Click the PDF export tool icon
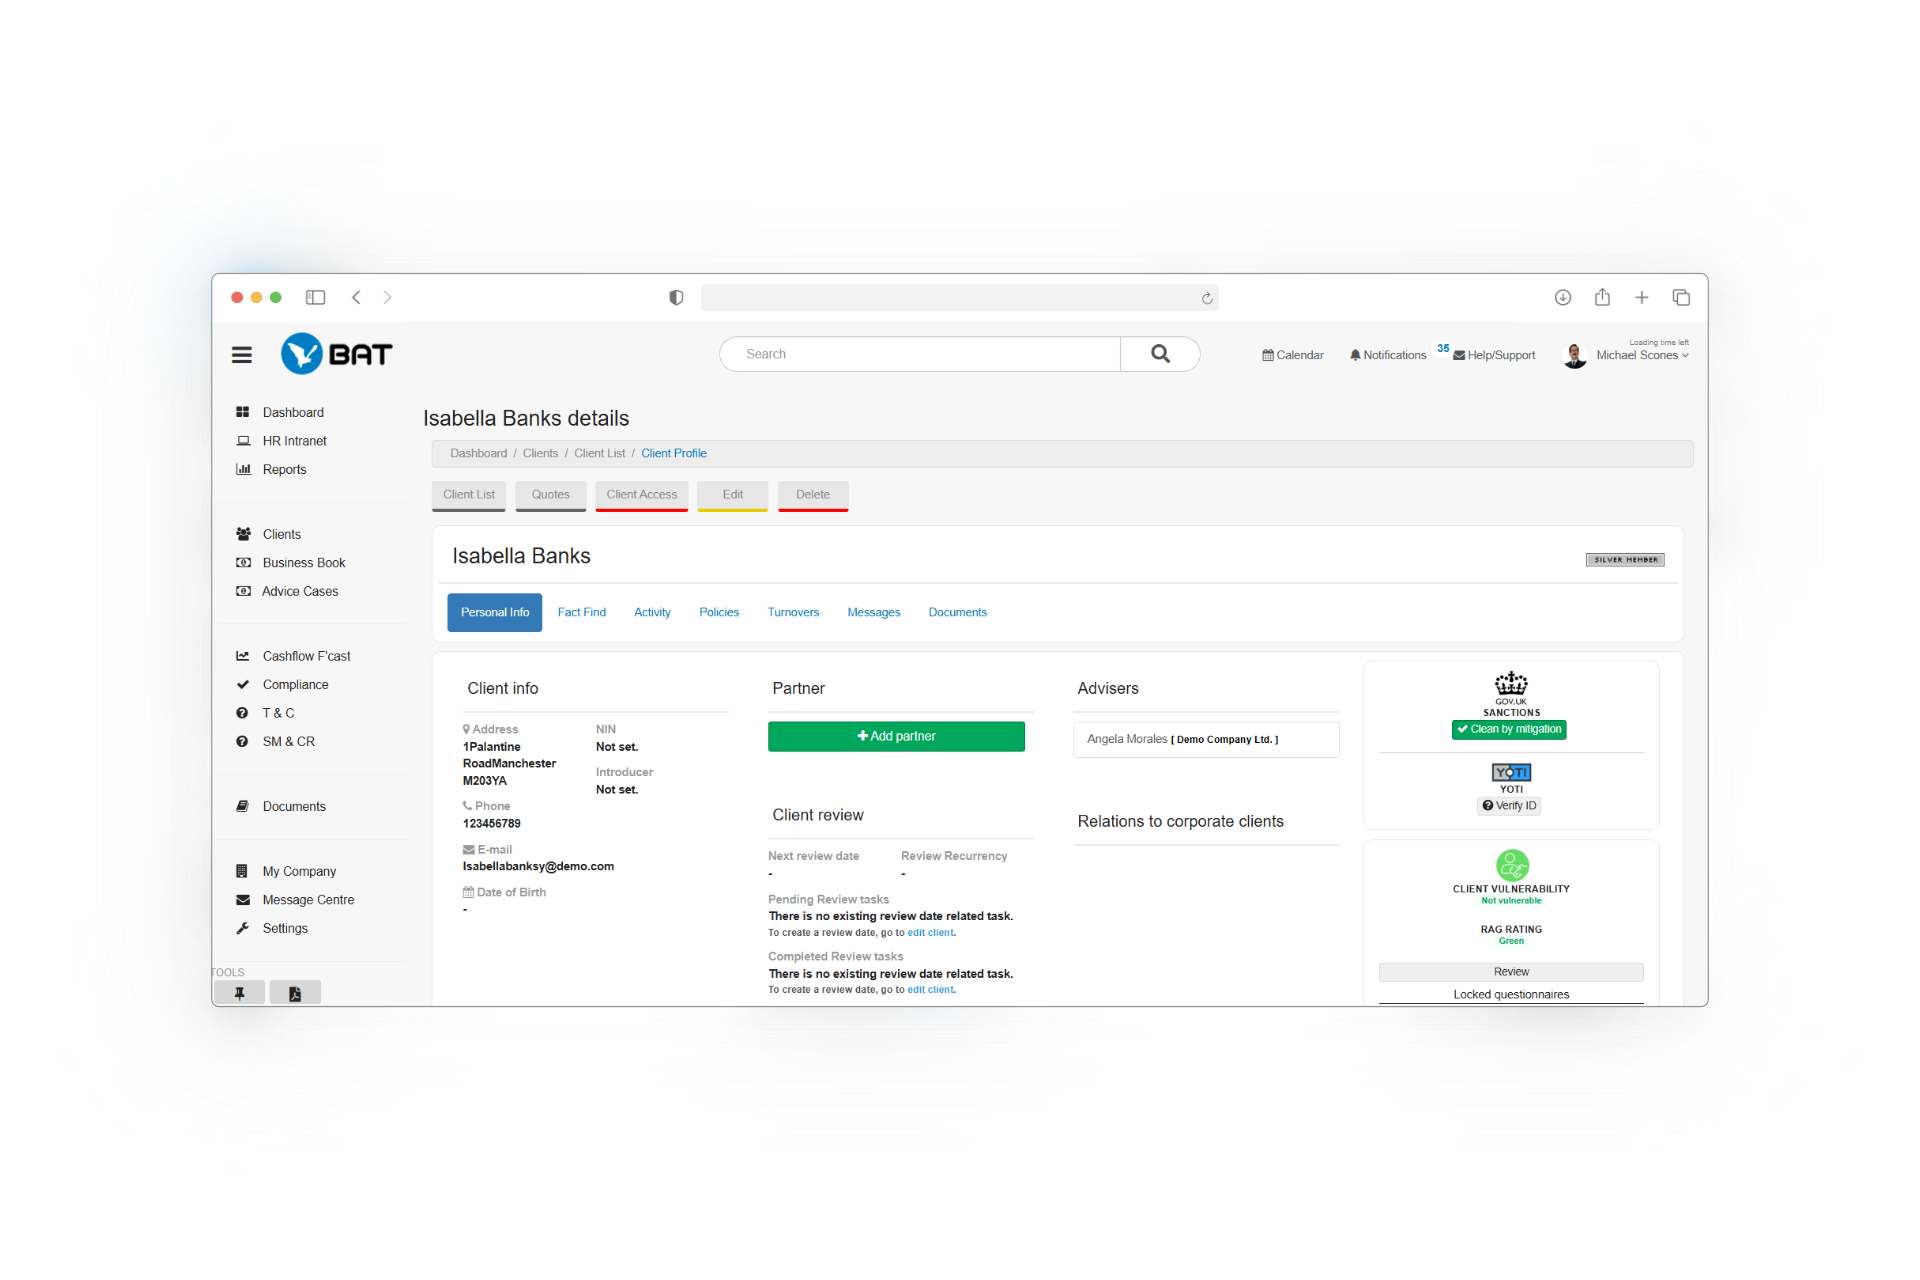Image resolution: width=1920 pixels, height=1280 pixels. tap(295, 993)
